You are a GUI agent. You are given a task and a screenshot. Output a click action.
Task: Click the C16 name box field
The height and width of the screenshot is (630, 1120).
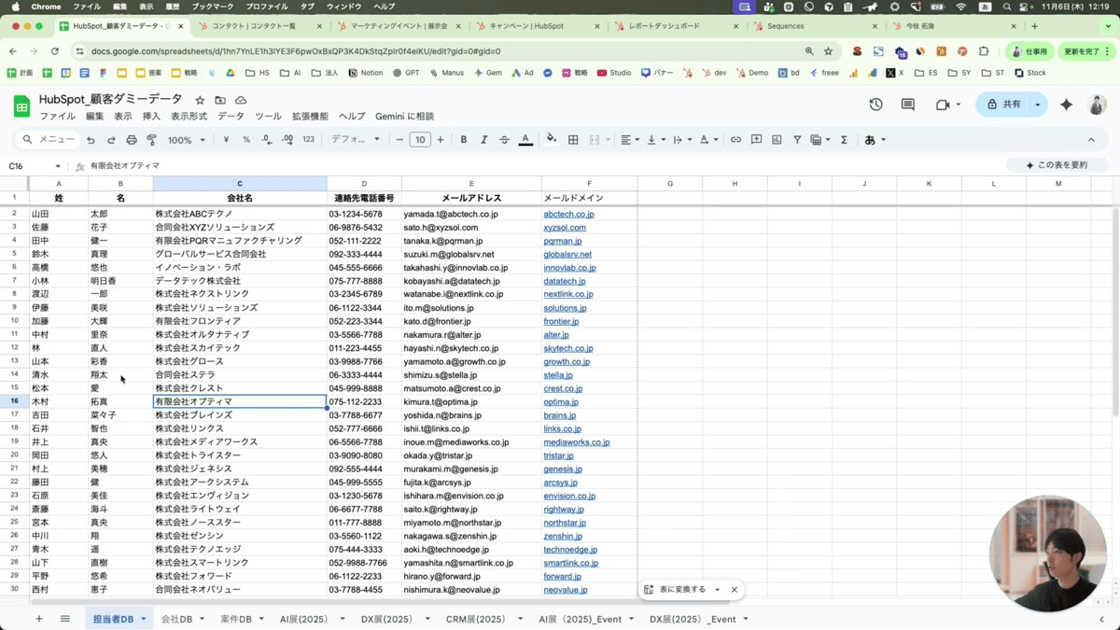30,166
